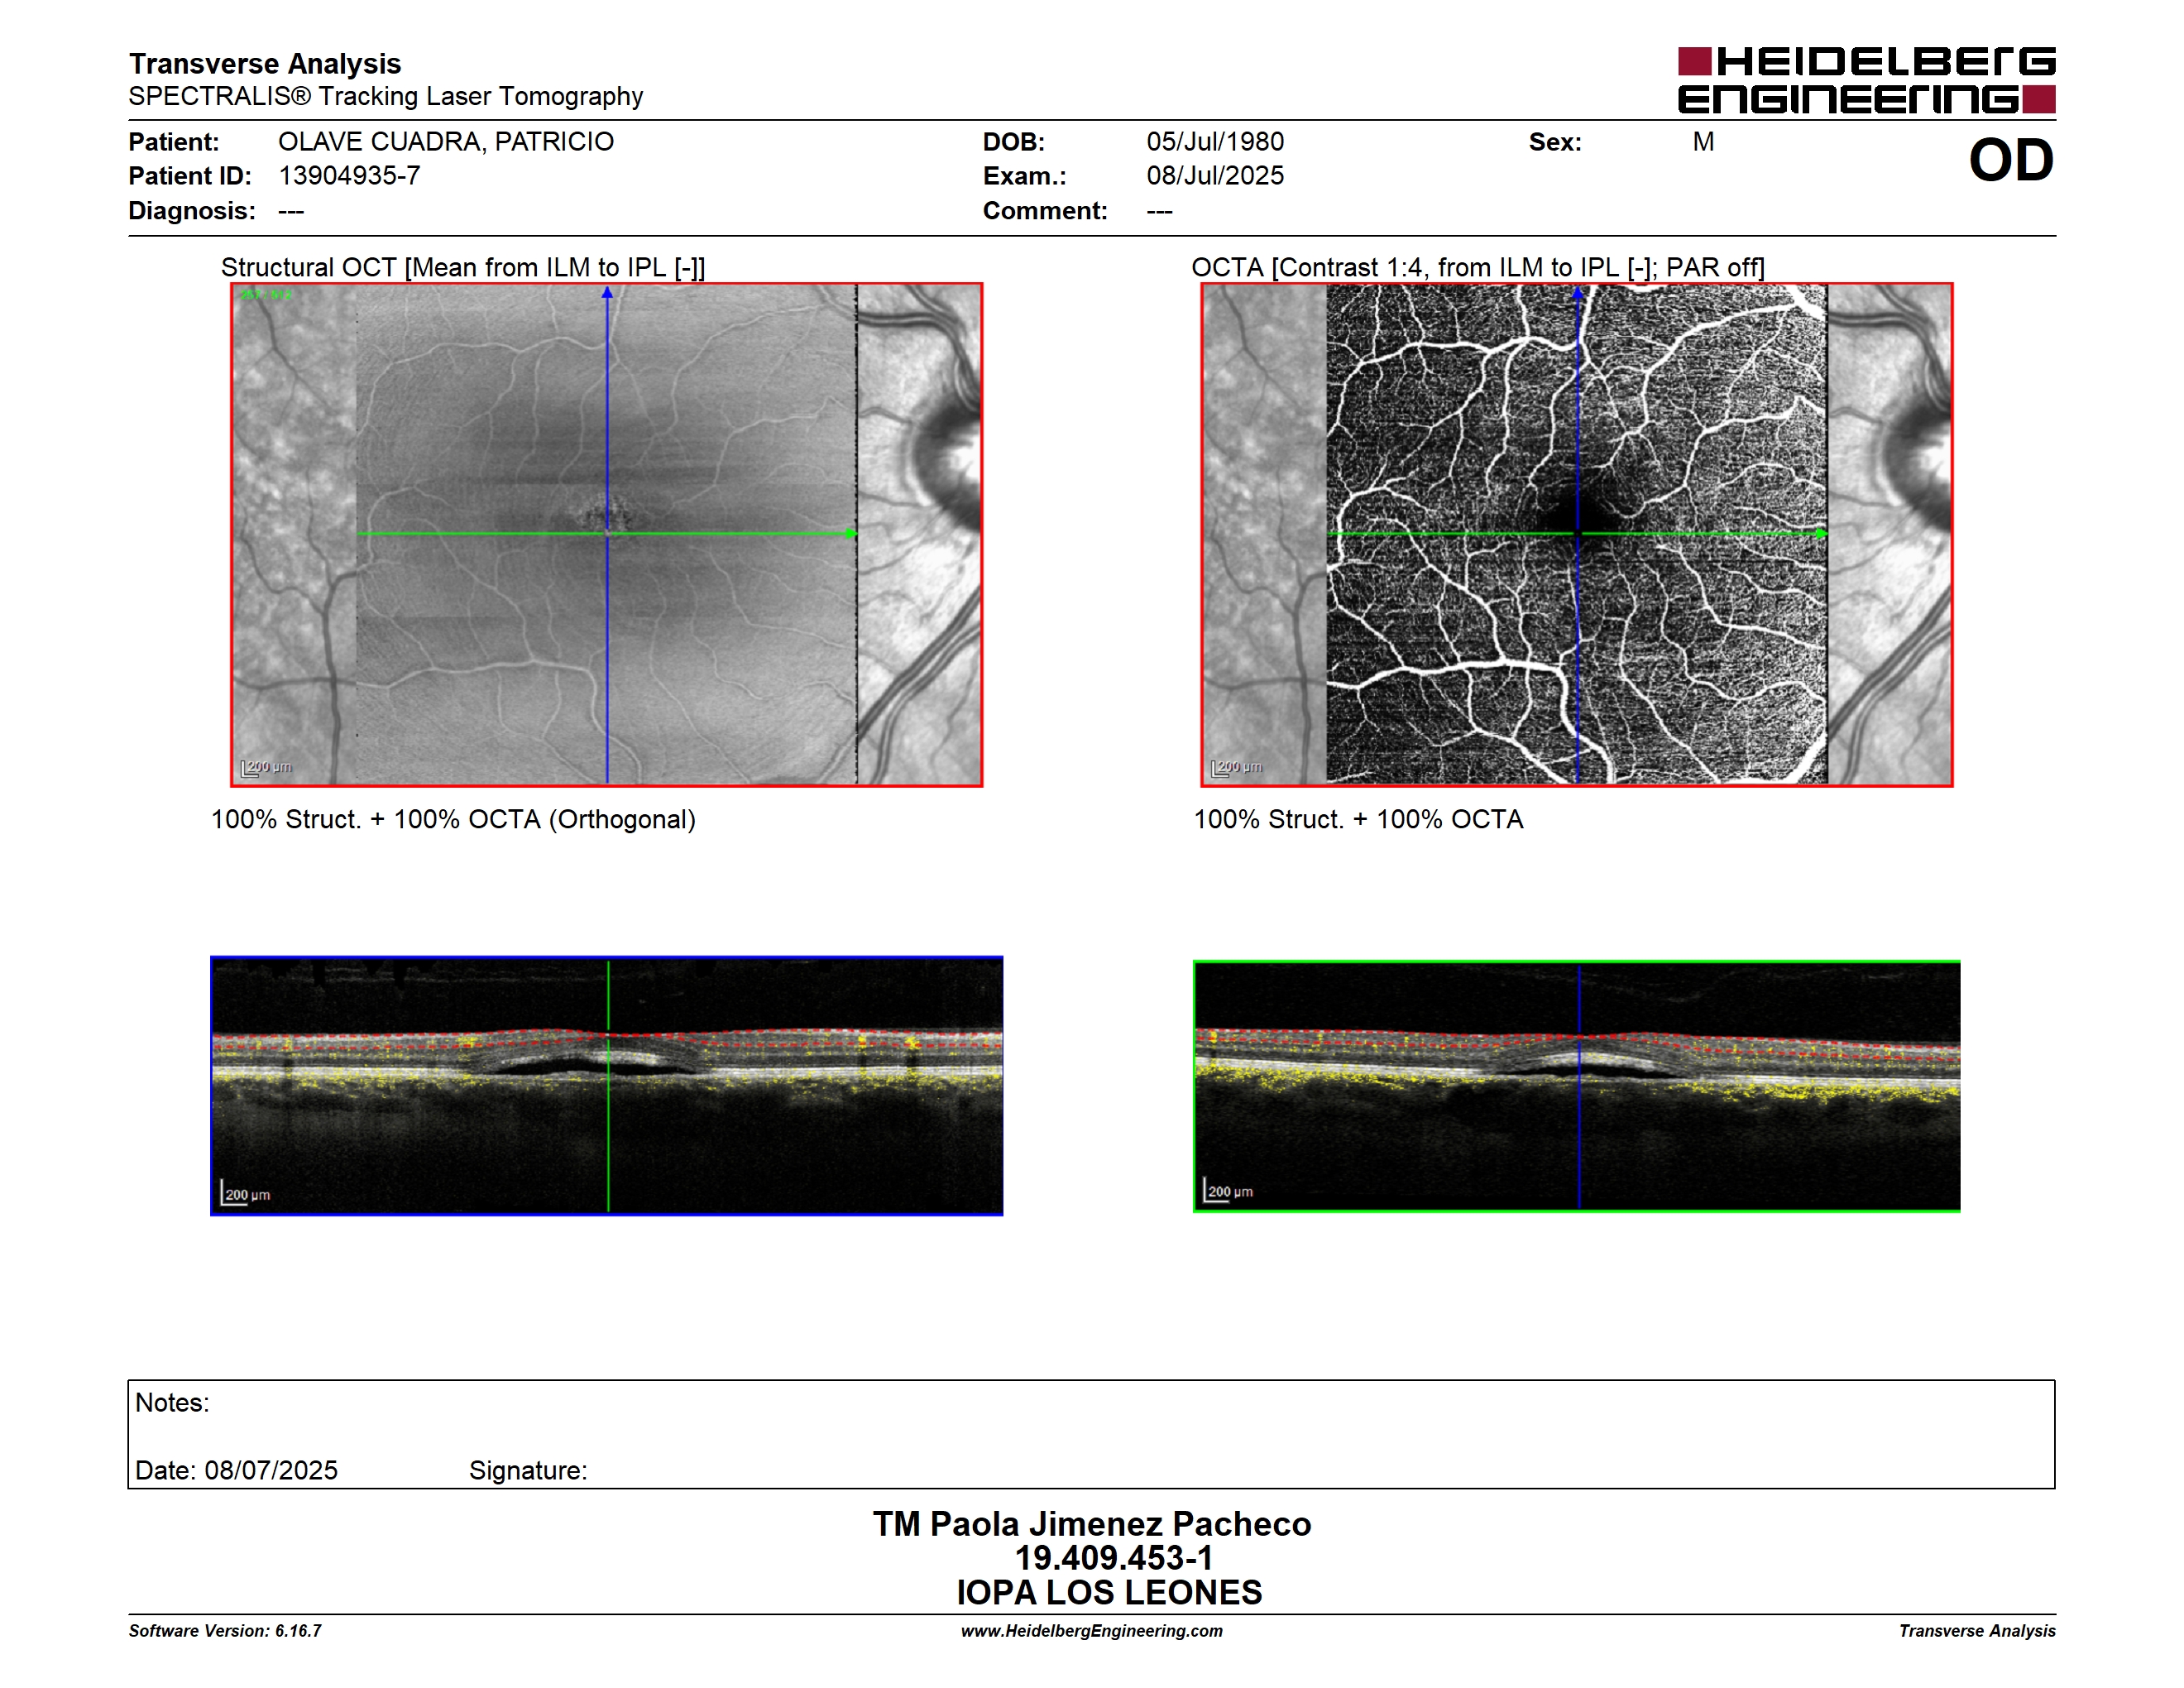Click the green arrowhead at right of Structural OCT line
This screenshot has height=1688, width=2184.
click(851, 533)
